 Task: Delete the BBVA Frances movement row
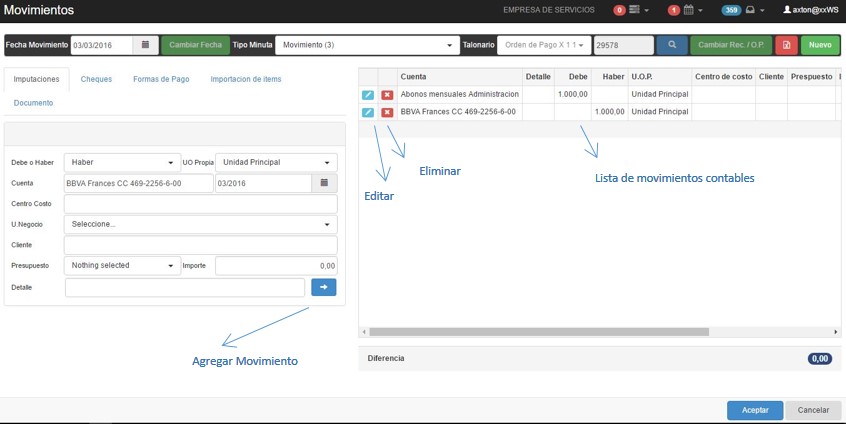click(x=387, y=112)
